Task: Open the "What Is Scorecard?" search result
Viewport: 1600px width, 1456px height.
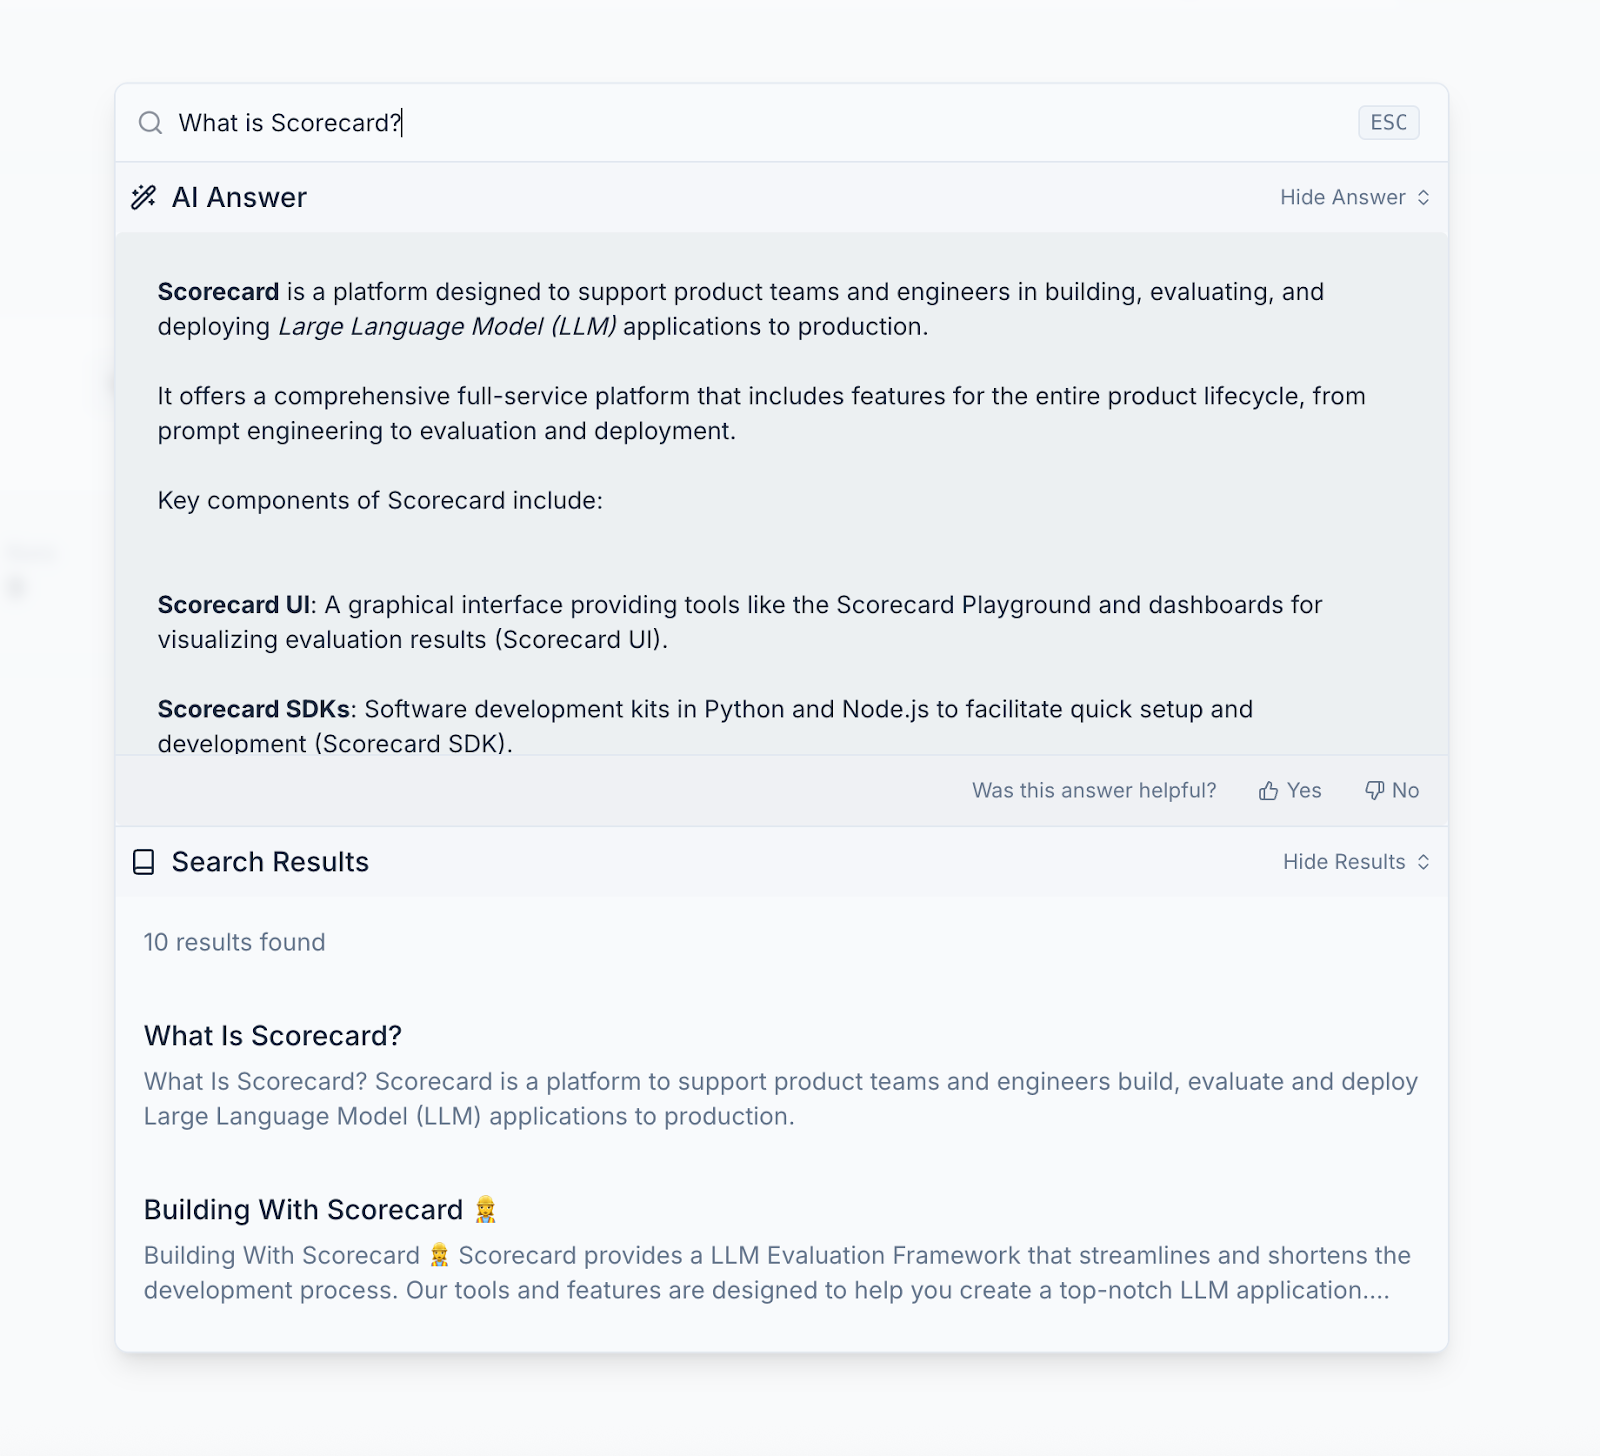Action: click(272, 1036)
